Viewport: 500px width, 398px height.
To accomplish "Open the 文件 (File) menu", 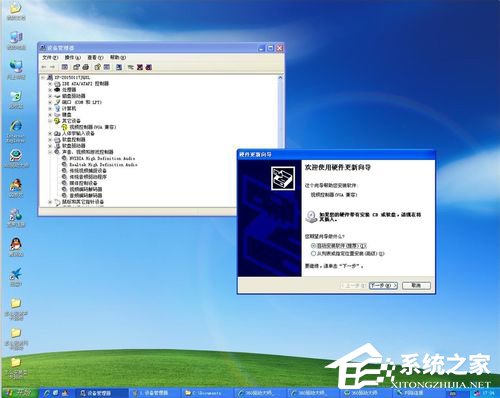I will (x=50, y=58).
